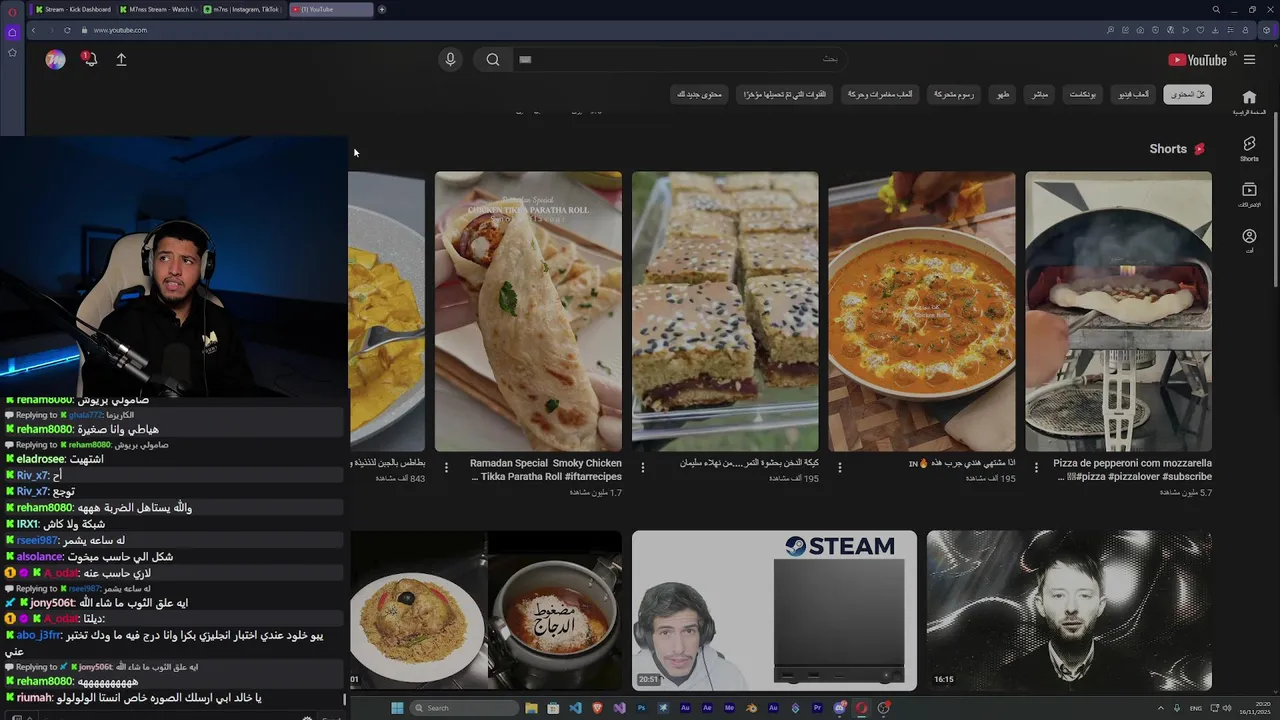Viewport: 1280px width, 720px height.
Task: Select the 'مباشر' filter chip
Action: pyautogui.click(x=1040, y=94)
